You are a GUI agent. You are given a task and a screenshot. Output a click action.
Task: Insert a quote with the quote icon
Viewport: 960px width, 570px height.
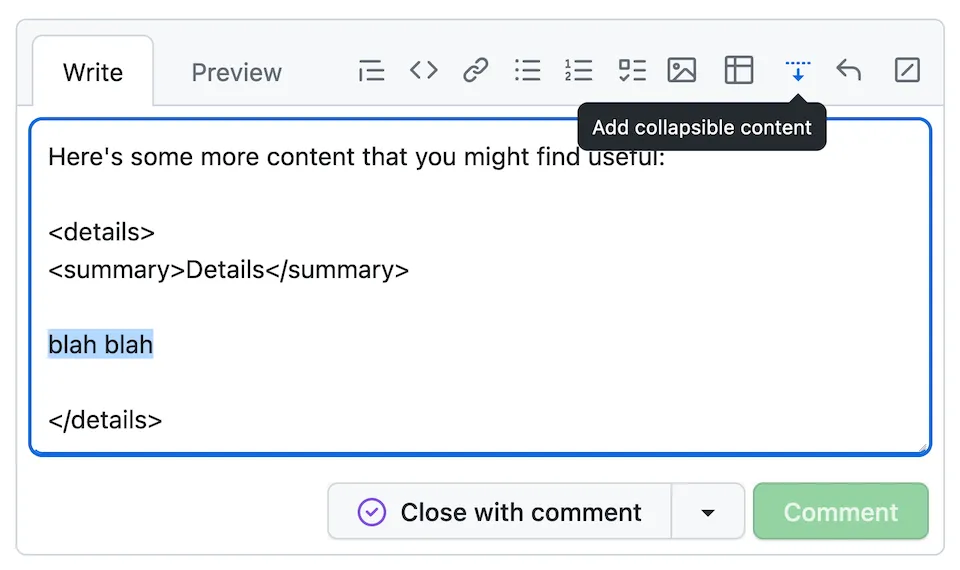click(371, 71)
